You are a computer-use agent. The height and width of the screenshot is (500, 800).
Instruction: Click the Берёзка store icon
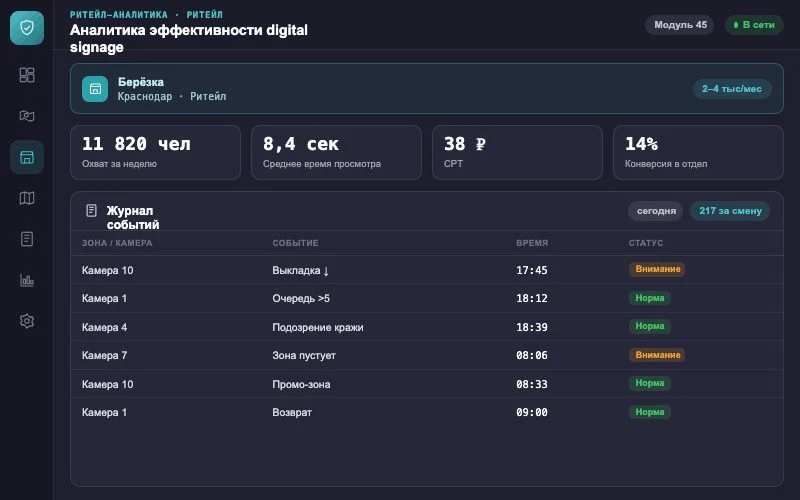tap(95, 89)
